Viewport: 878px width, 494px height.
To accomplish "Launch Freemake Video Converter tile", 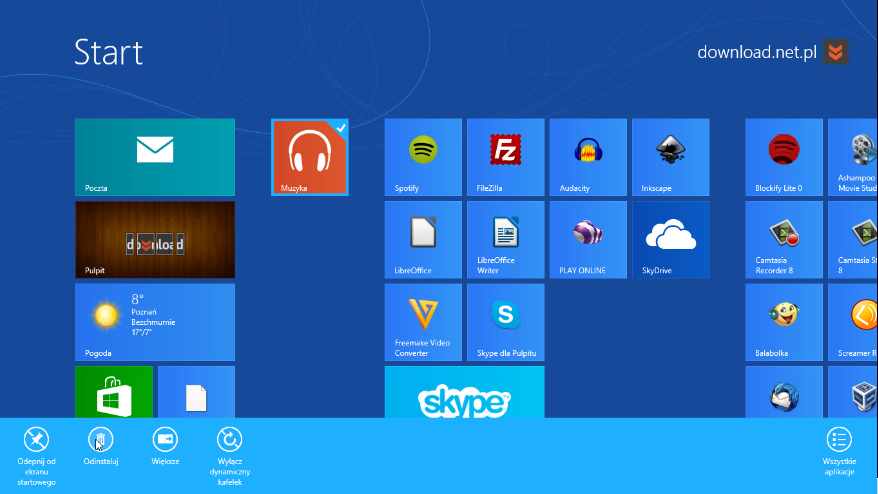I will (x=423, y=322).
